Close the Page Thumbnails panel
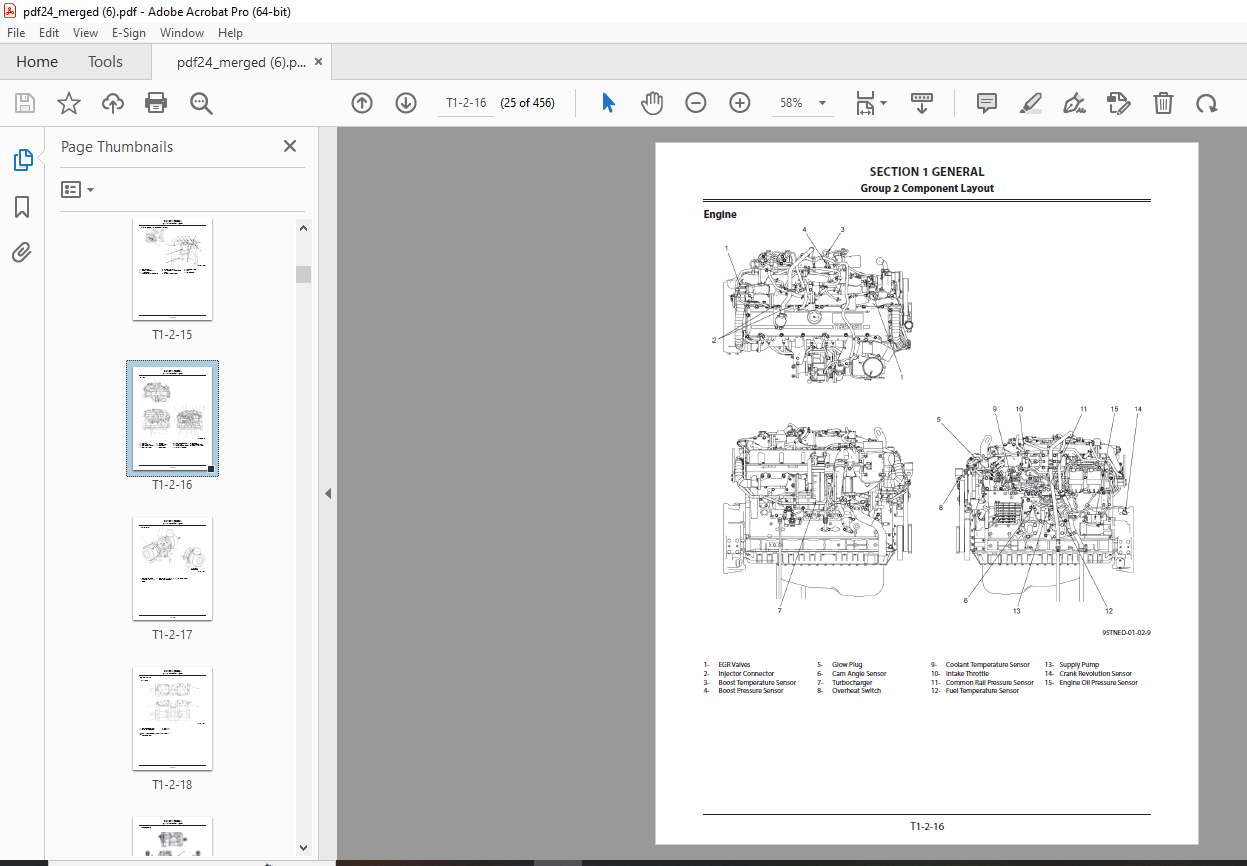Viewport: 1247px width, 866px height. coord(290,146)
